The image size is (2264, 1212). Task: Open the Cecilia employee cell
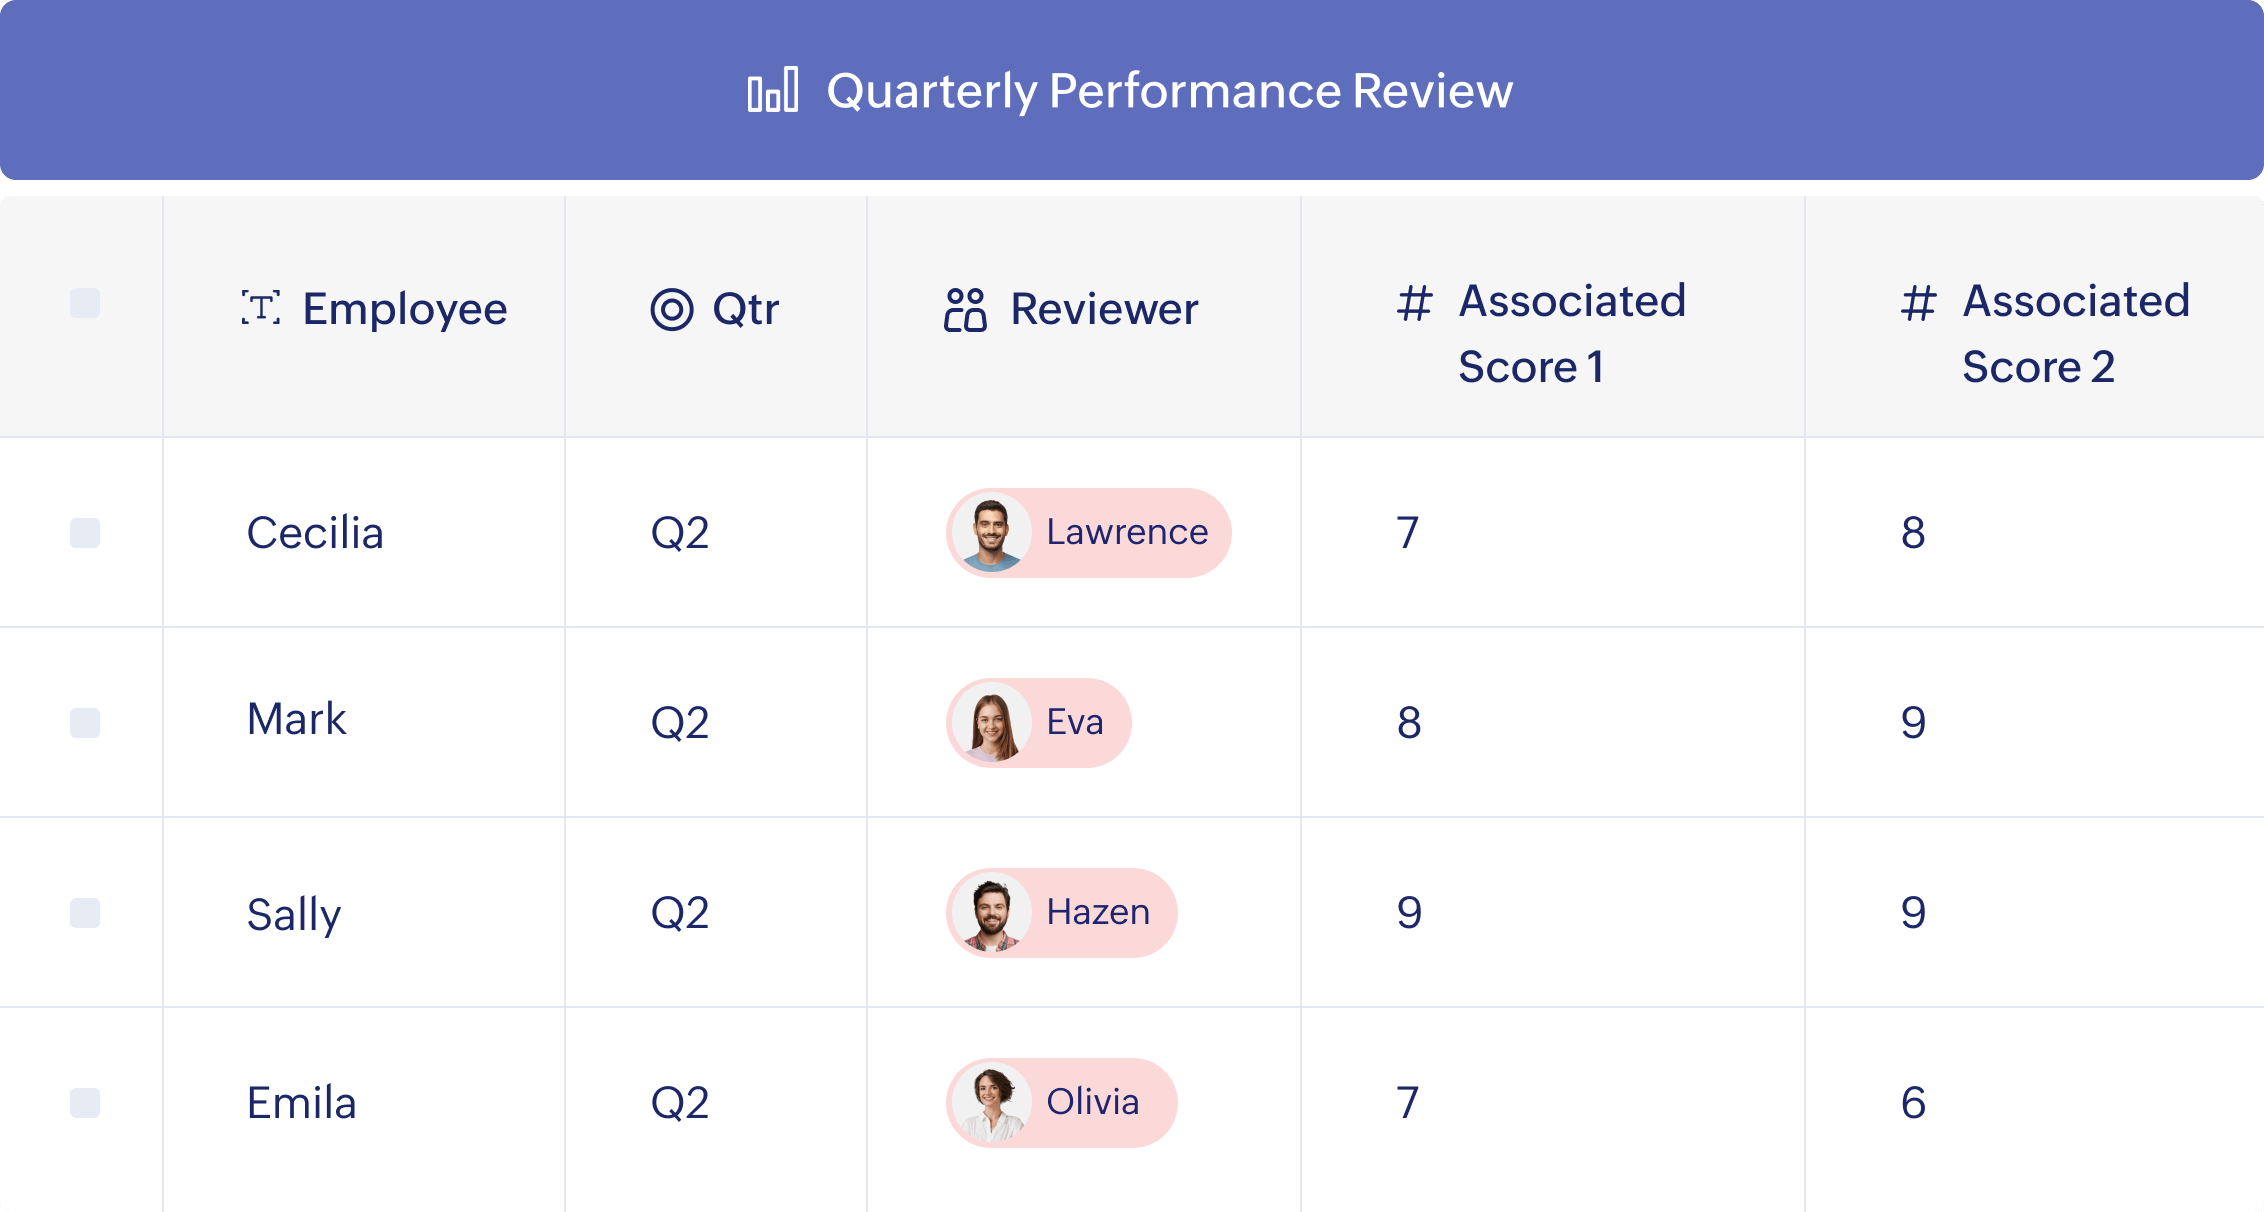315,533
